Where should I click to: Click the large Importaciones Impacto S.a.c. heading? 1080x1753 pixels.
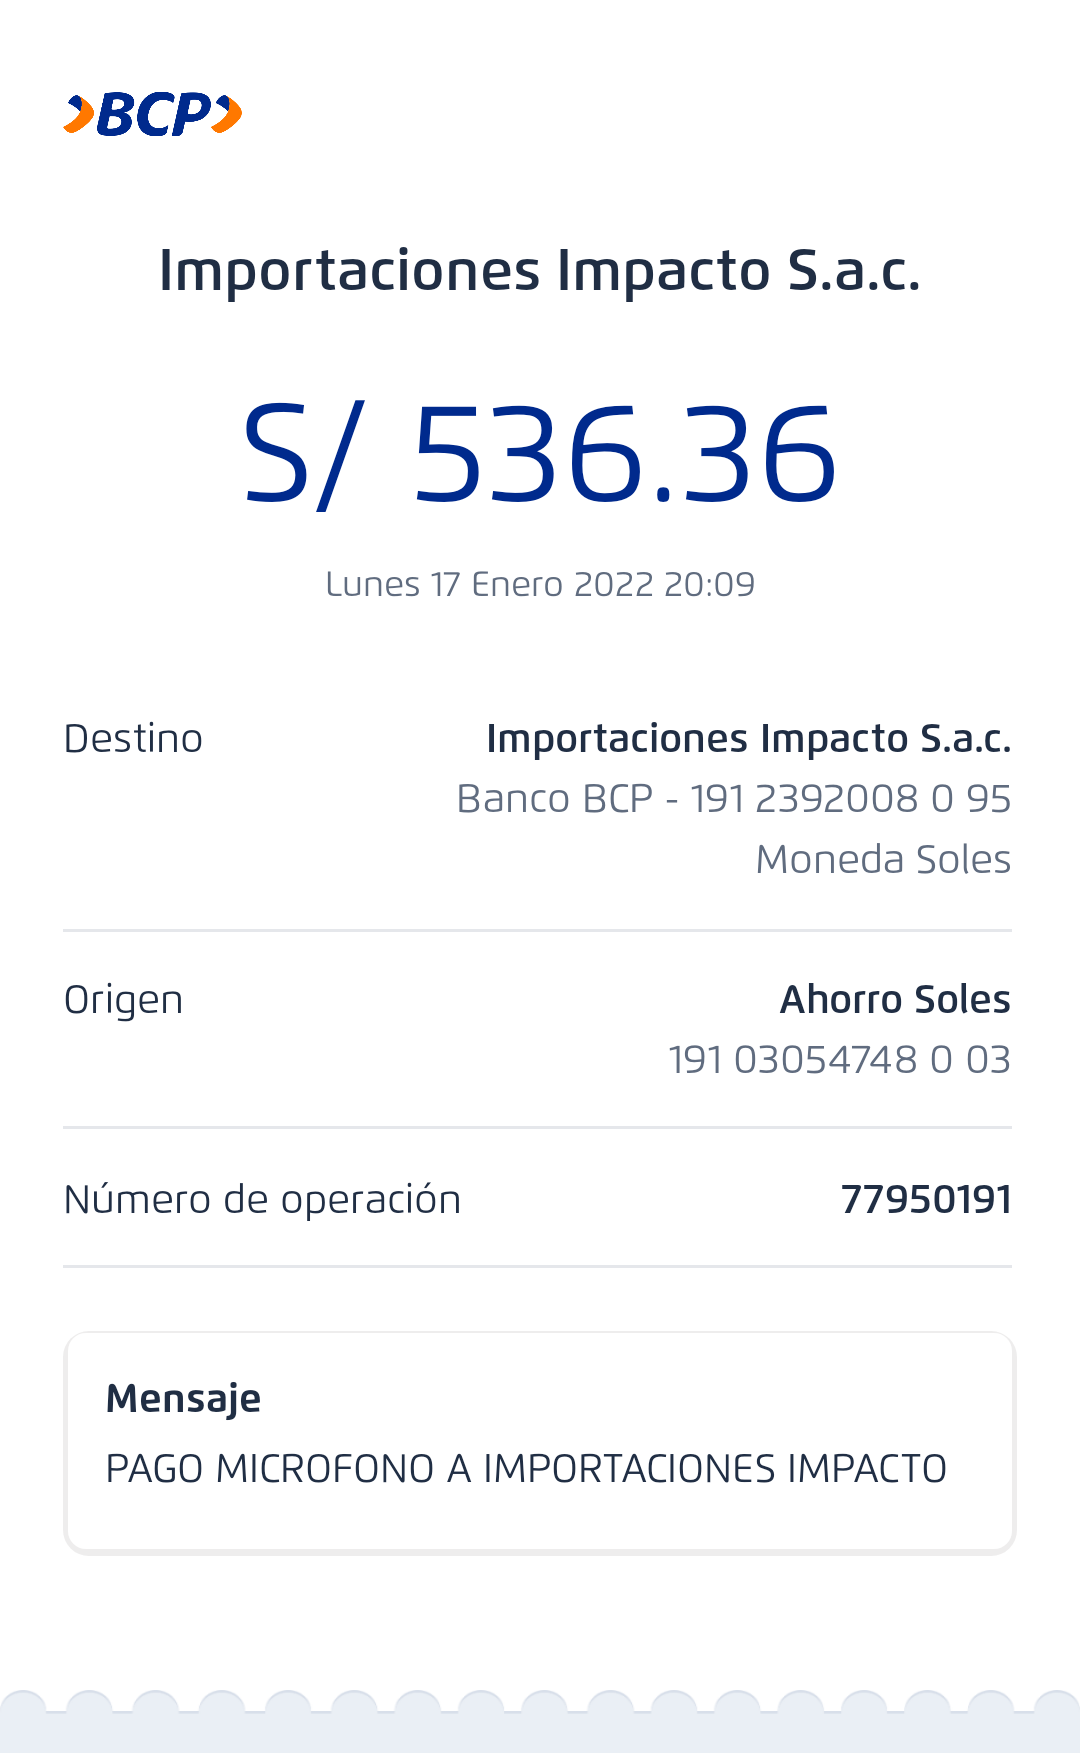pos(539,271)
